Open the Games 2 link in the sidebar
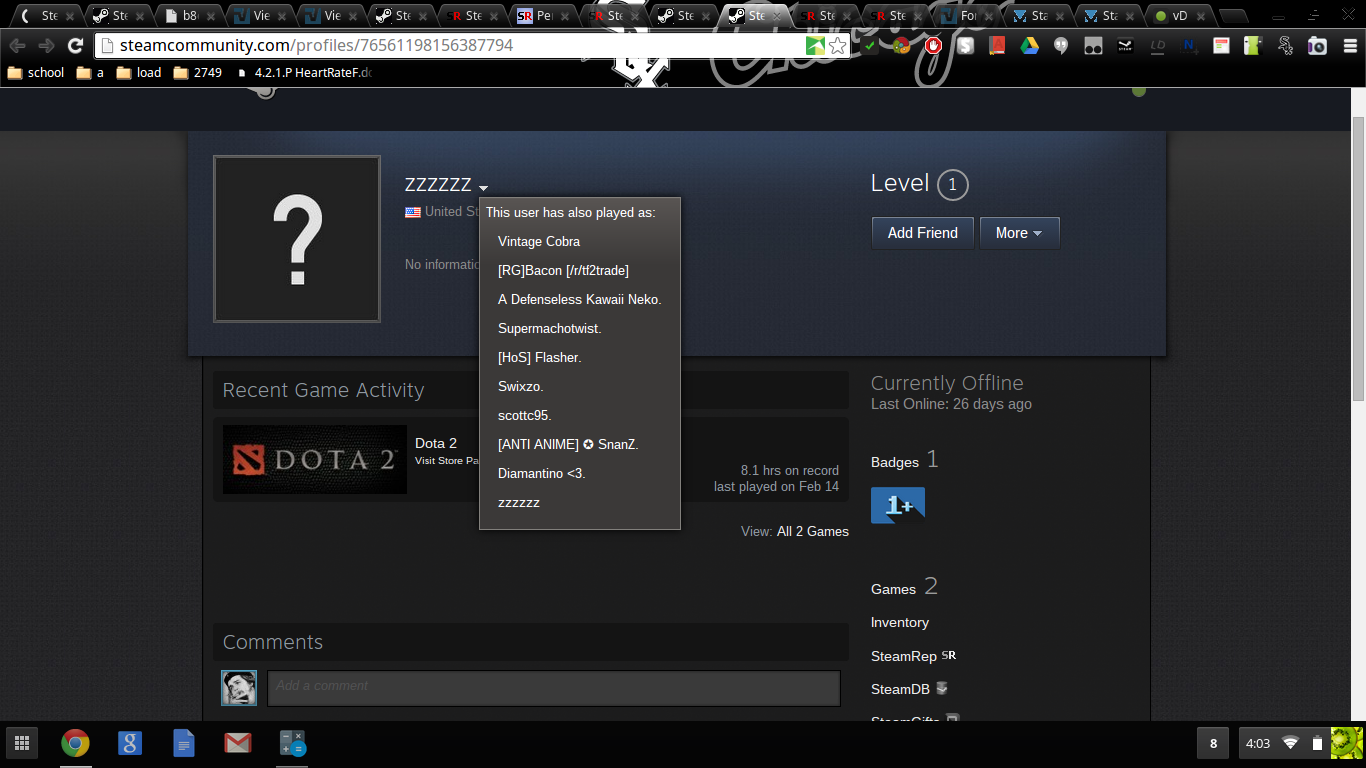This screenshot has width=1366, height=768. point(904,587)
